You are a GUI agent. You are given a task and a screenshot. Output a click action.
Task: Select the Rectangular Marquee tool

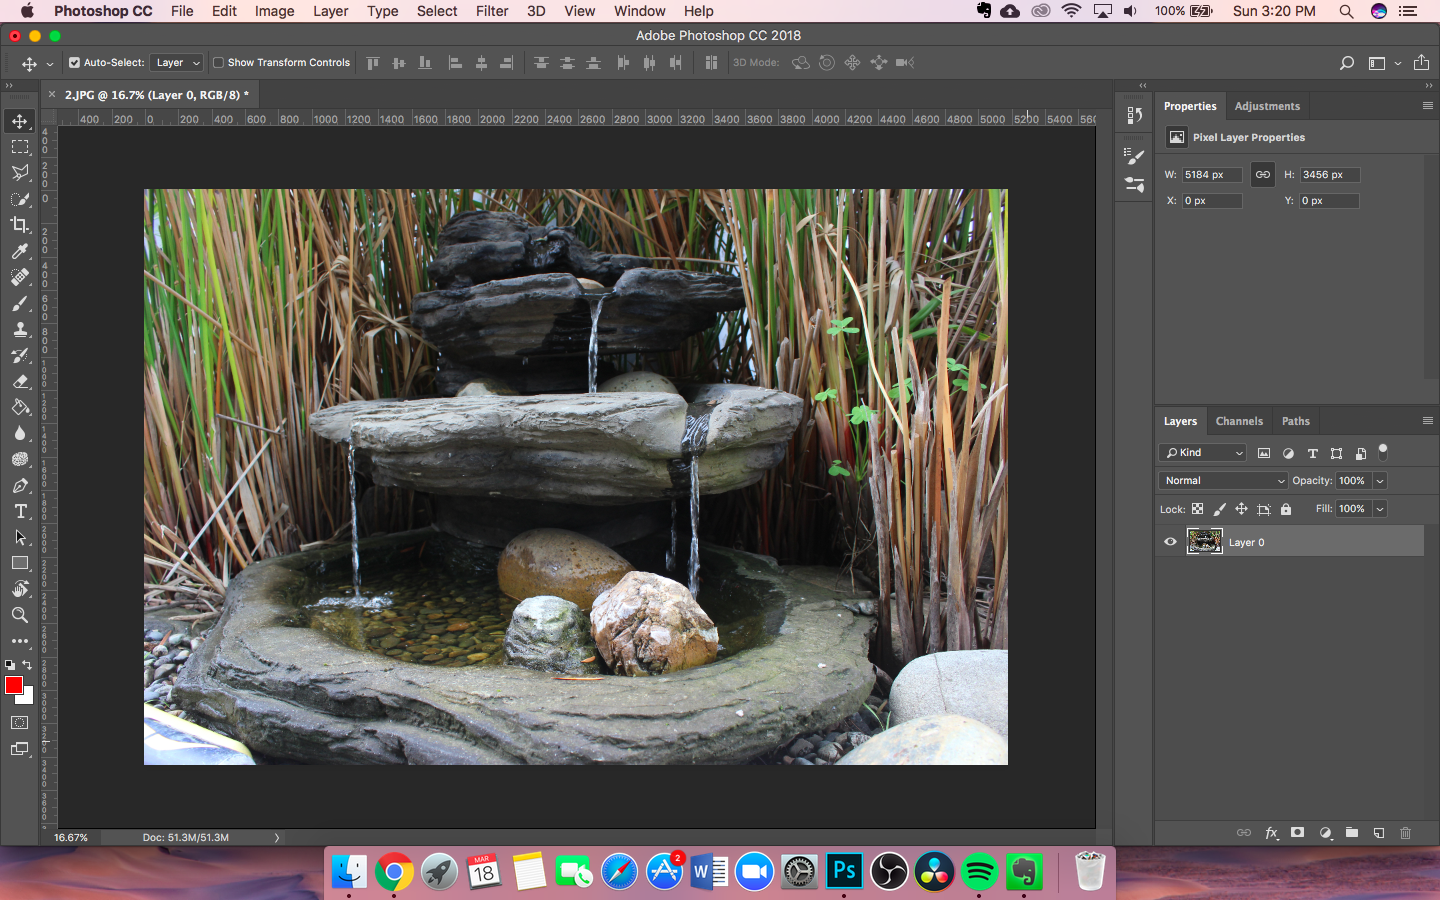tap(20, 147)
